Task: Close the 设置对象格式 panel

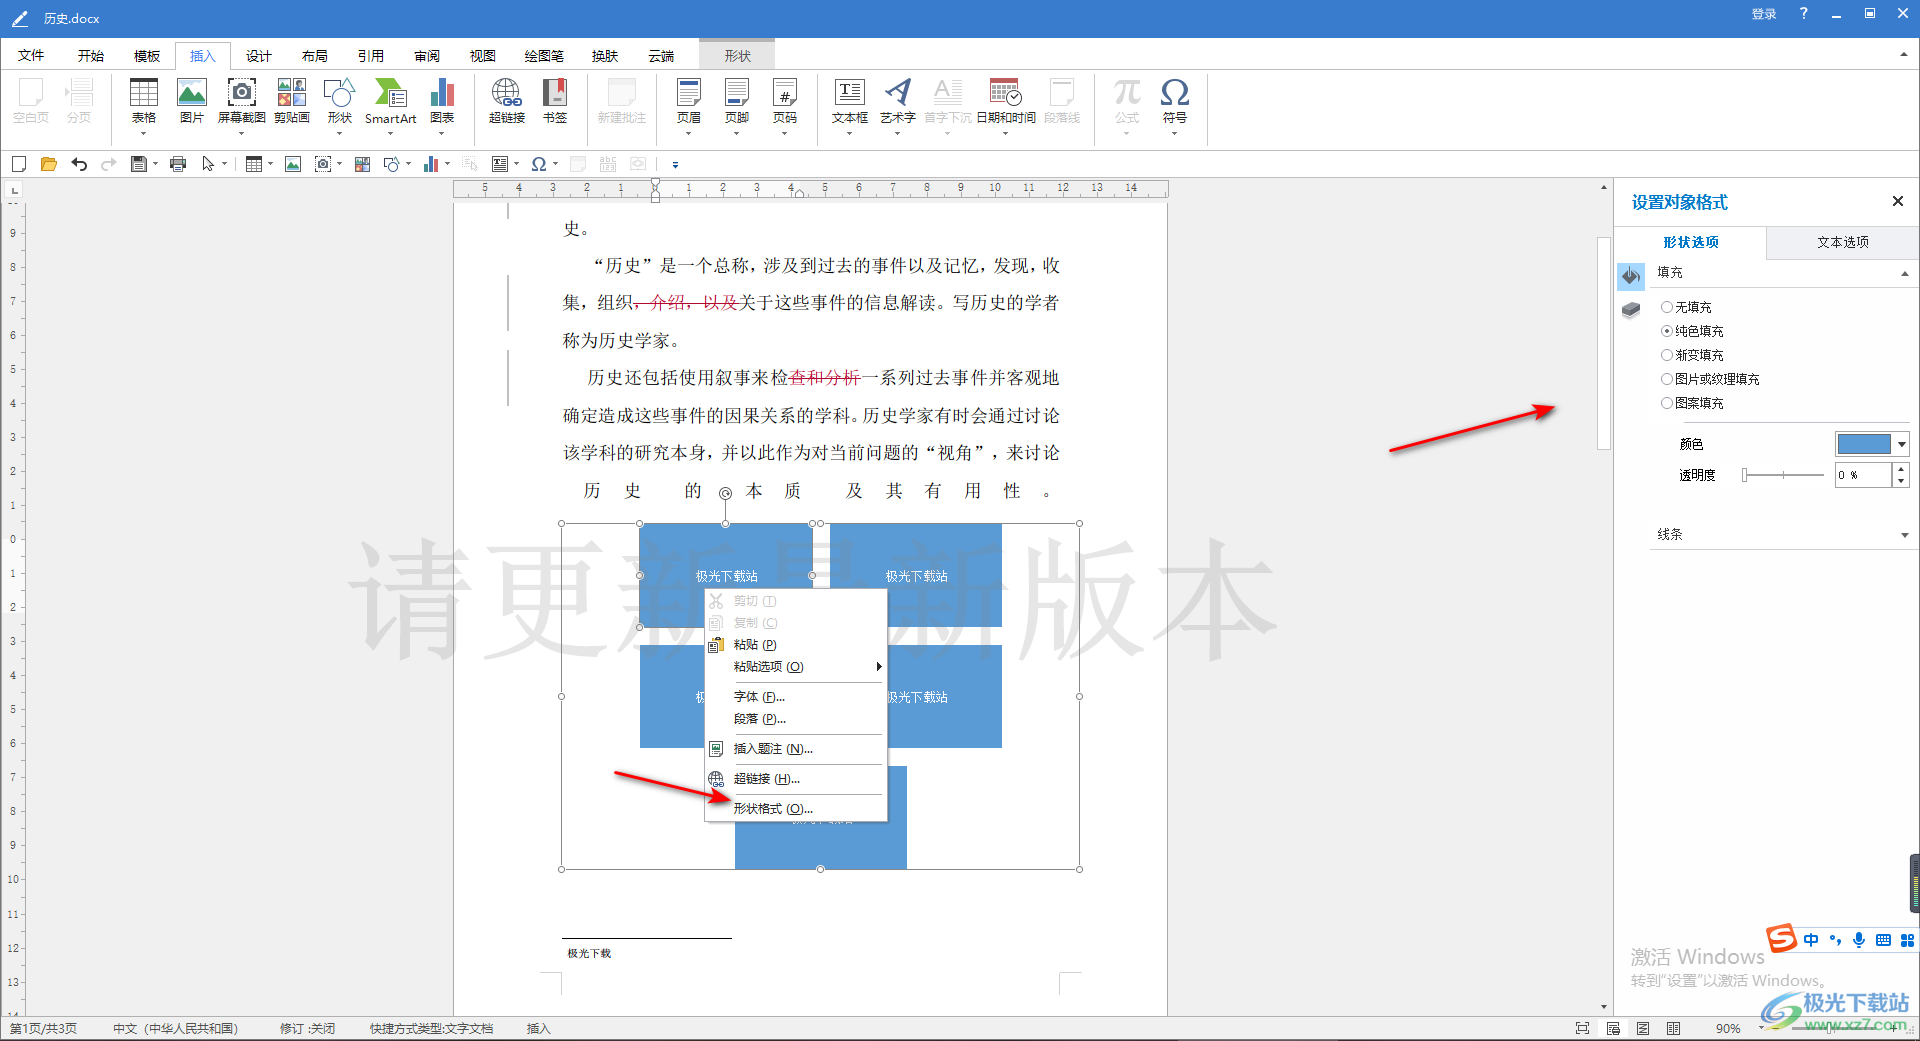Action: pos(1897,201)
